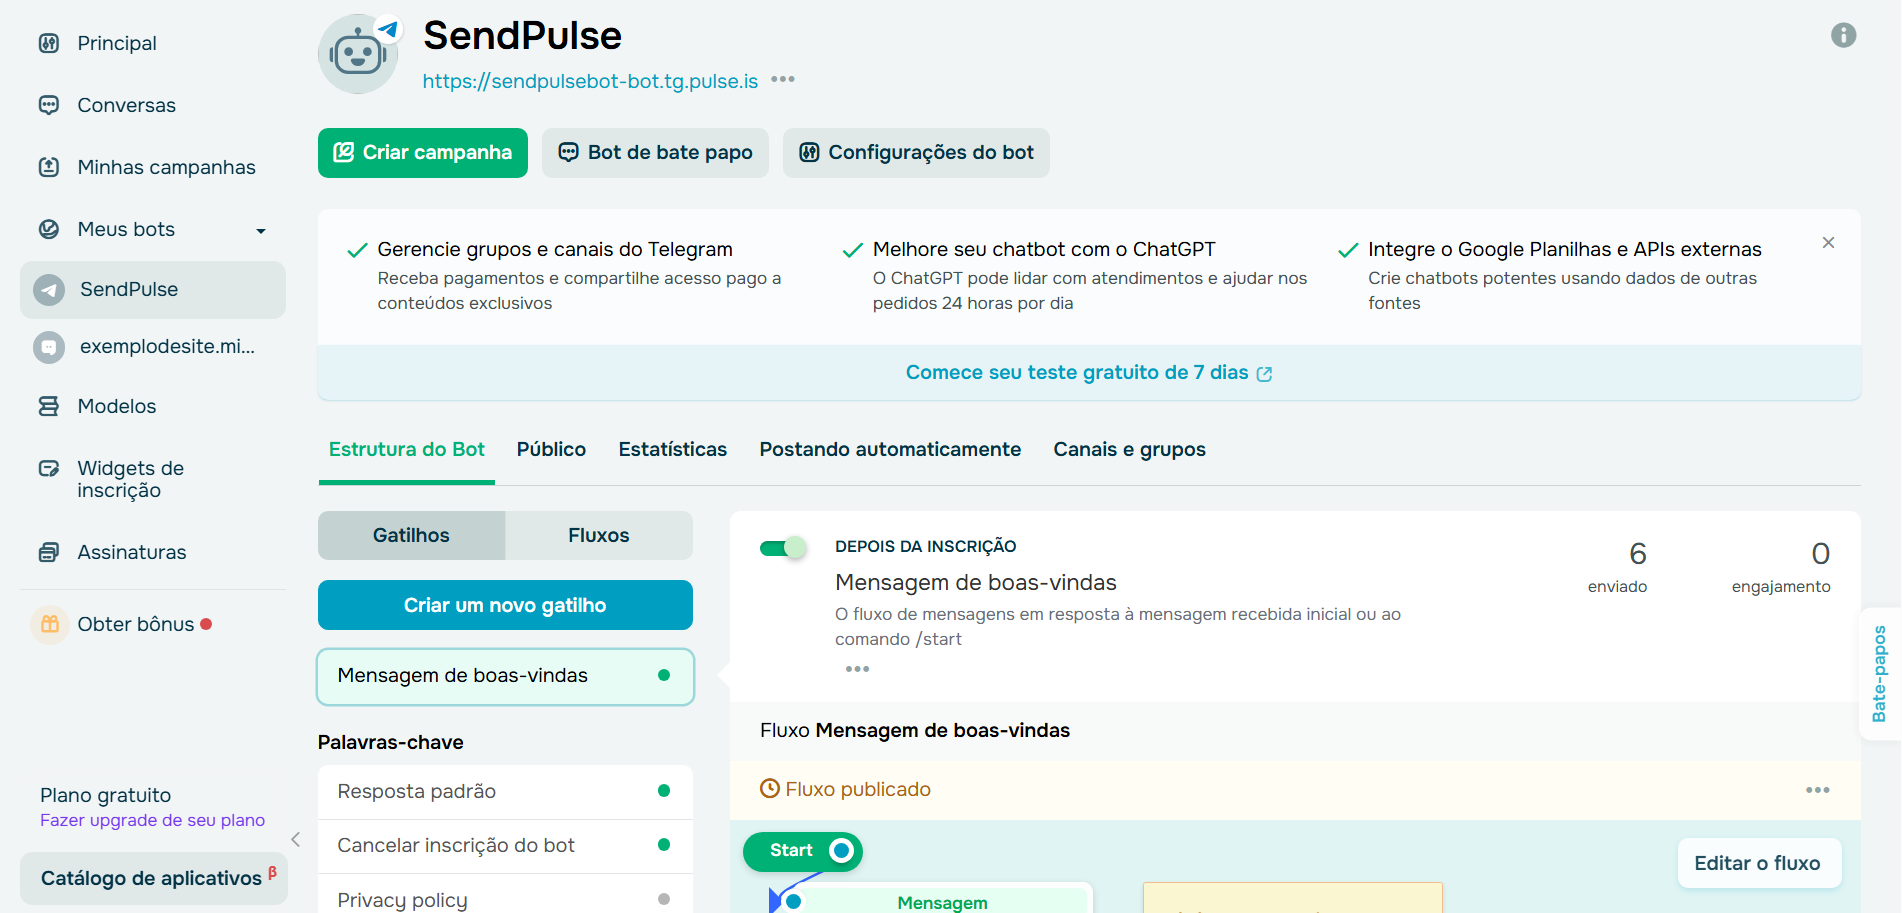Screen dimensions: 1902x913
Task: Open Assinaturas section
Action: coord(131,552)
